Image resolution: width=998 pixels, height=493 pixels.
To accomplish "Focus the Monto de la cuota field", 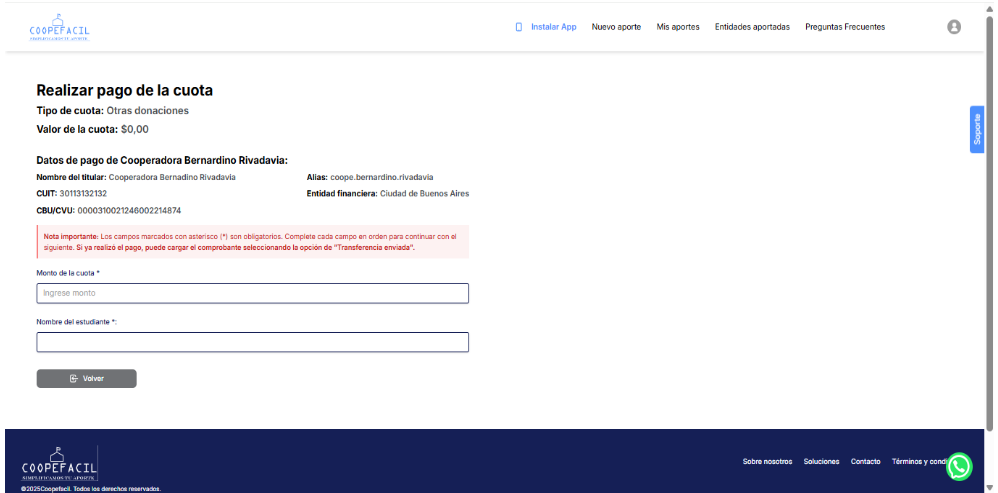I will pyautogui.click(x=252, y=293).
